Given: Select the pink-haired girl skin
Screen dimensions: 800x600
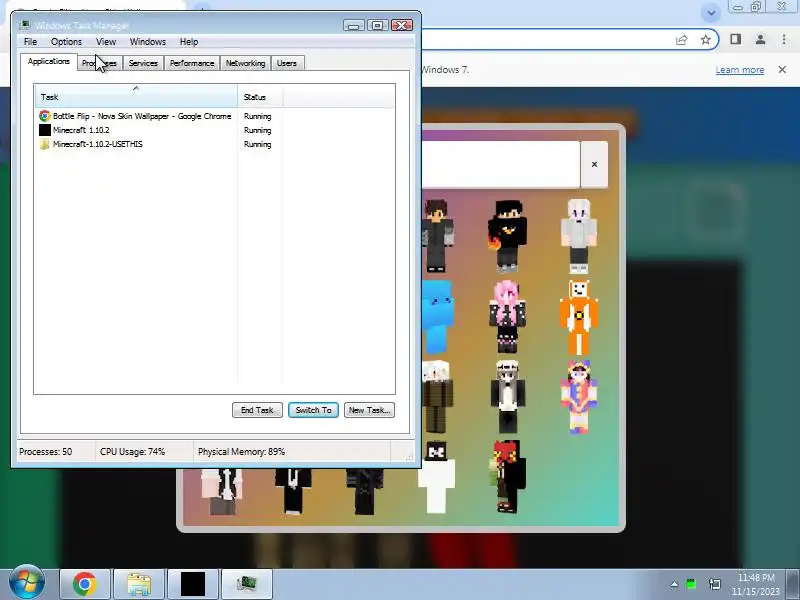Looking at the screenshot, I should pyautogui.click(x=507, y=316).
